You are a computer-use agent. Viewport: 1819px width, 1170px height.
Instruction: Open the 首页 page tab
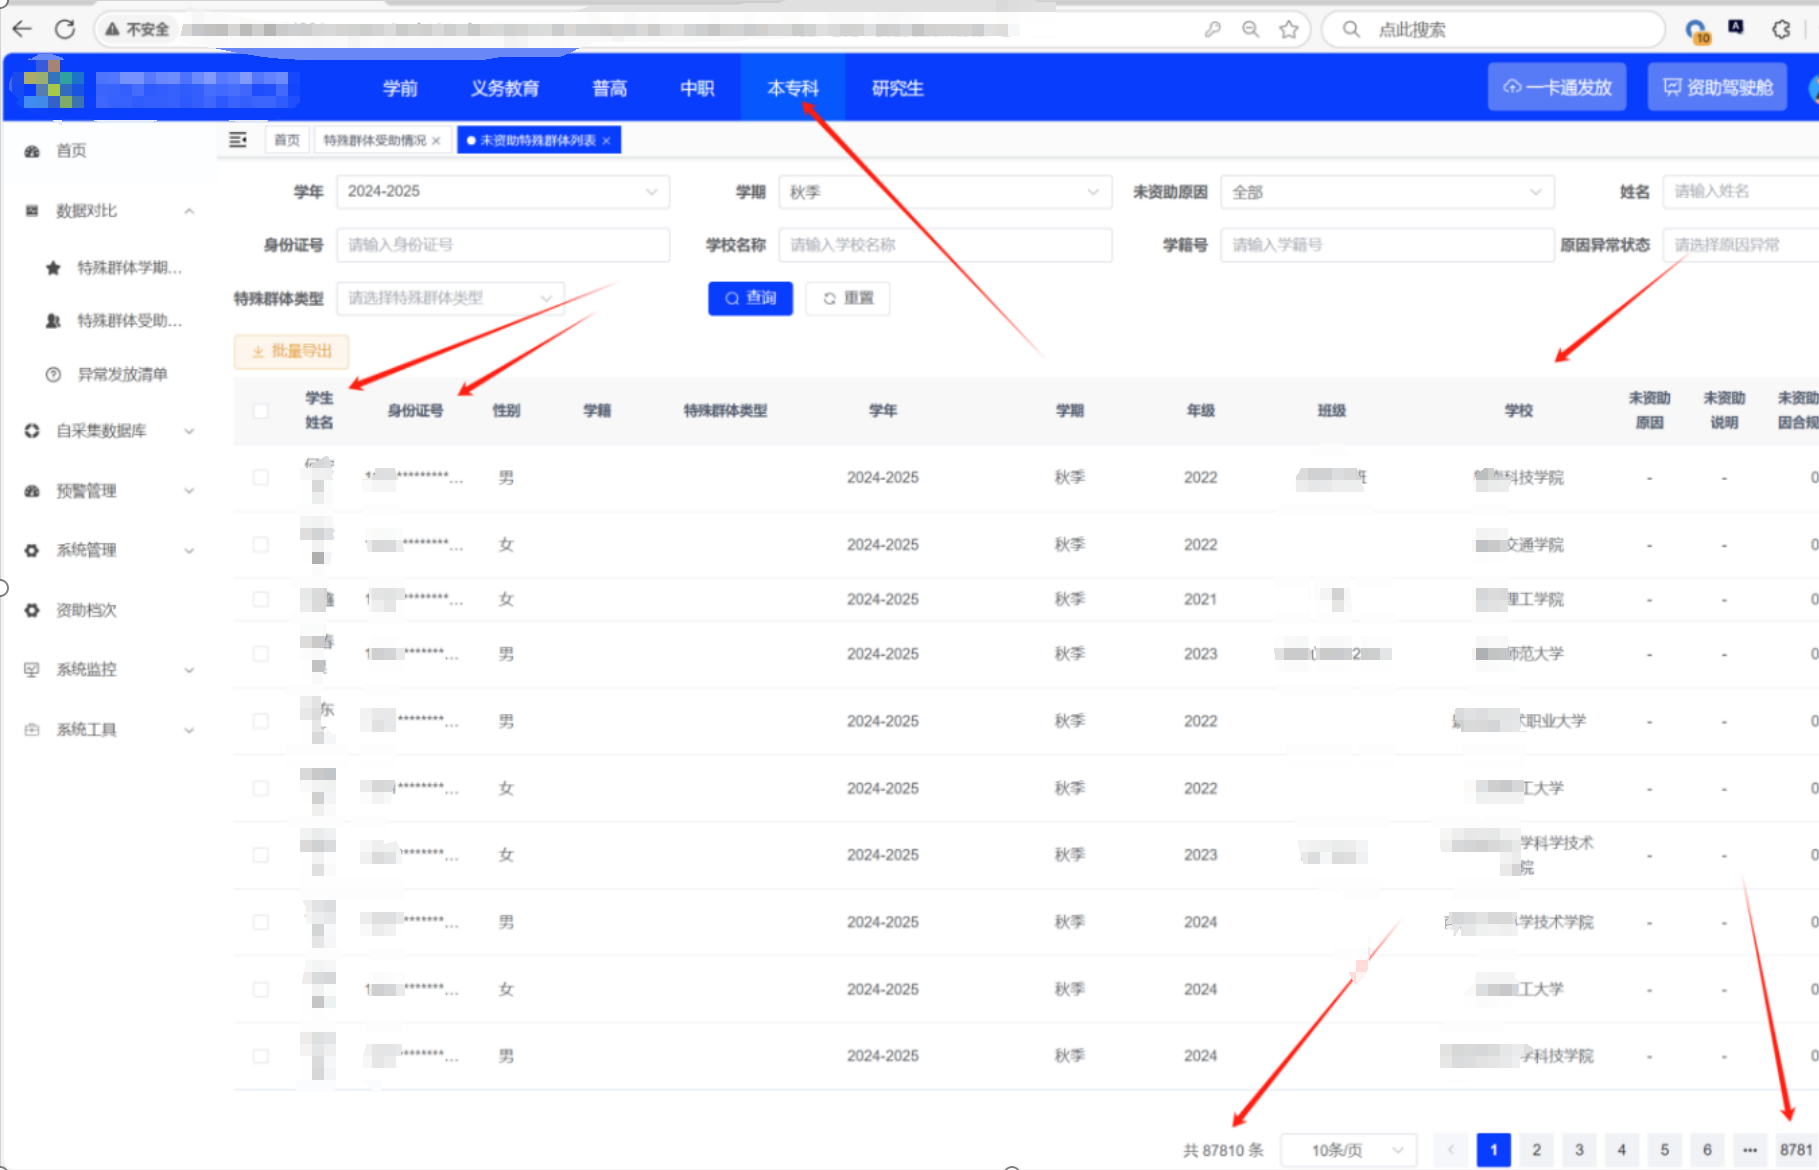pos(287,141)
